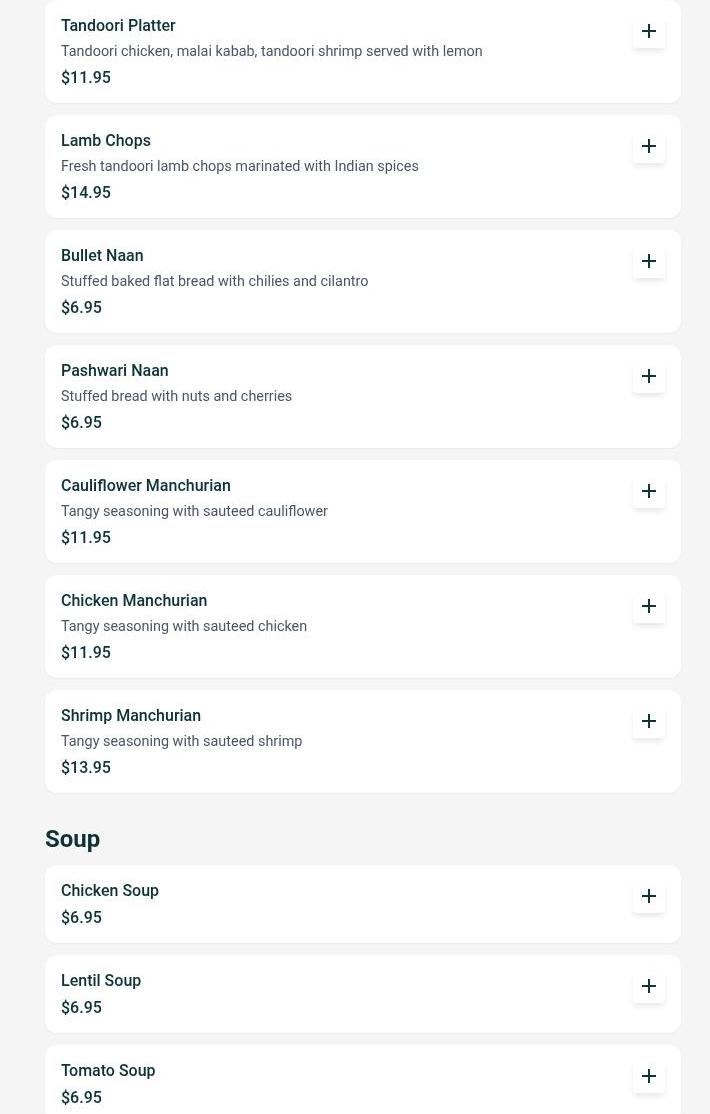The image size is (710, 1114).
Task: Open Cauliflower Manchurian item details
Action: coord(146,485)
